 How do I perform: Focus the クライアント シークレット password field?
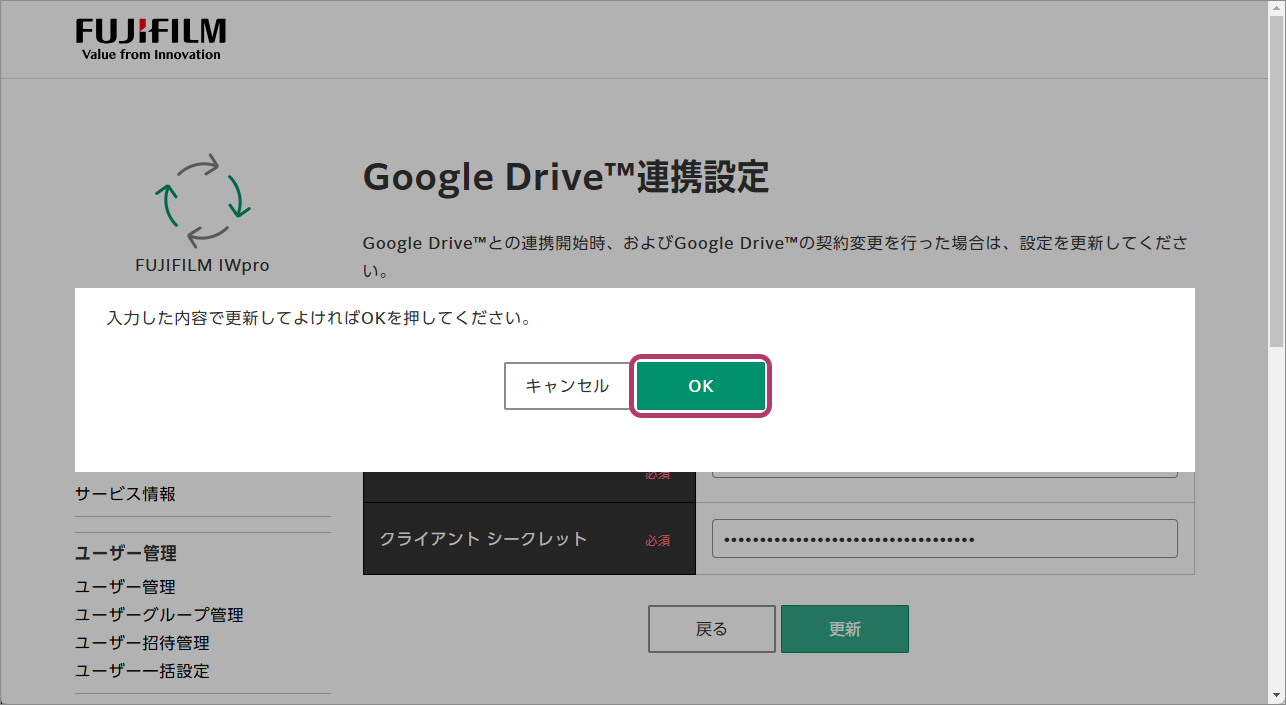(x=944, y=539)
